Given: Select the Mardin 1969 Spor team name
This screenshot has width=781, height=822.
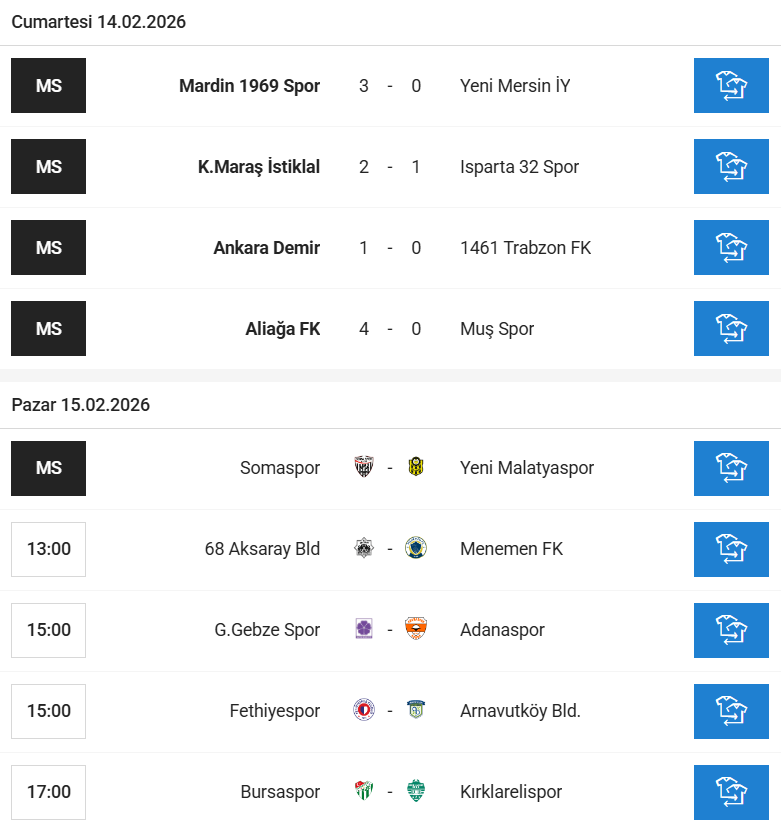Looking at the screenshot, I should (x=249, y=86).
